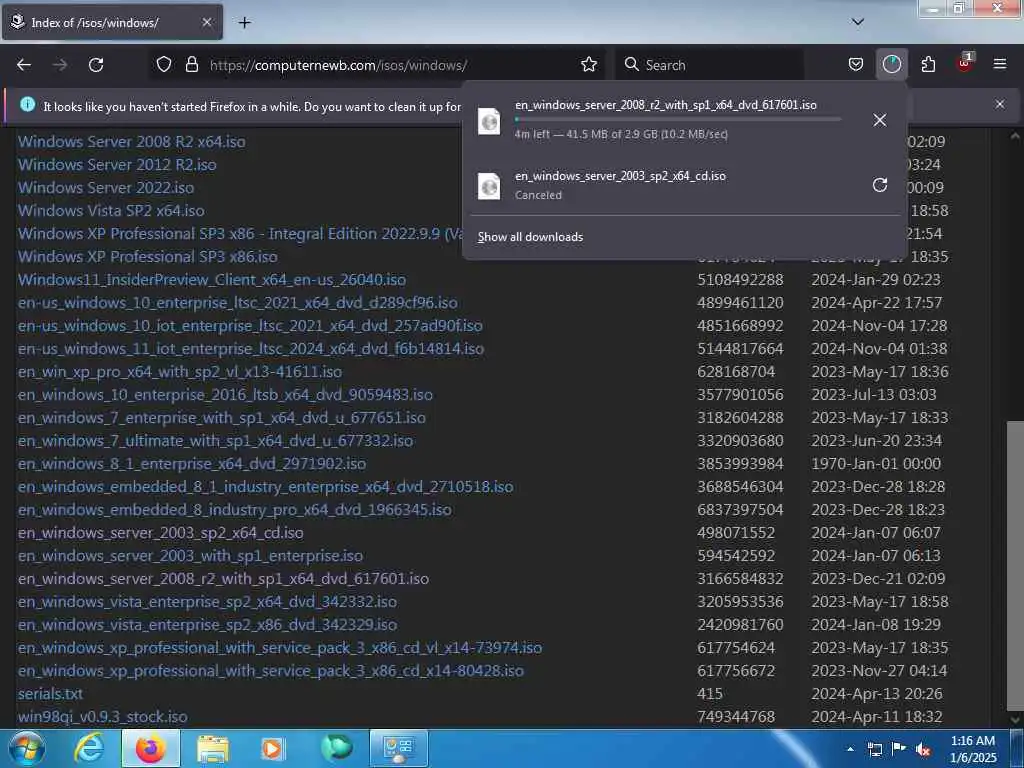This screenshot has width=1024, height=768.
Task: Click the date 1970-Jan-01 00:00
Action: pos(876,463)
